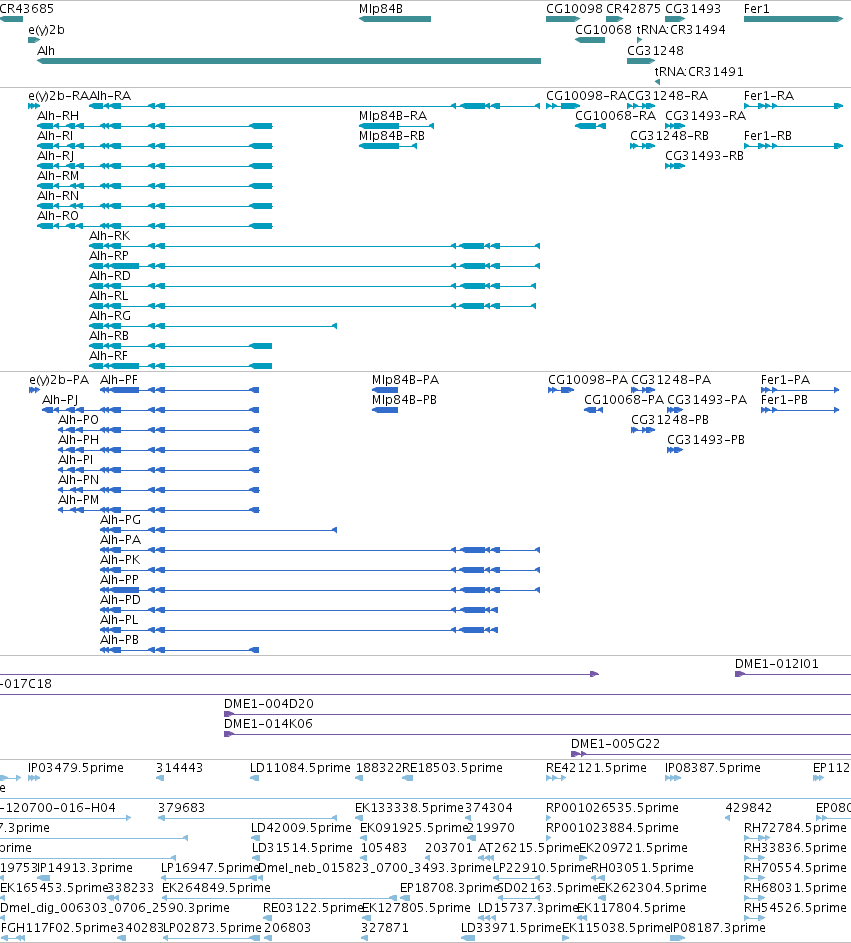This screenshot has height=943, width=851.
Task: Select the CG10068-RA transcript label
Action: pyautogui.click(x=615, y=116)
